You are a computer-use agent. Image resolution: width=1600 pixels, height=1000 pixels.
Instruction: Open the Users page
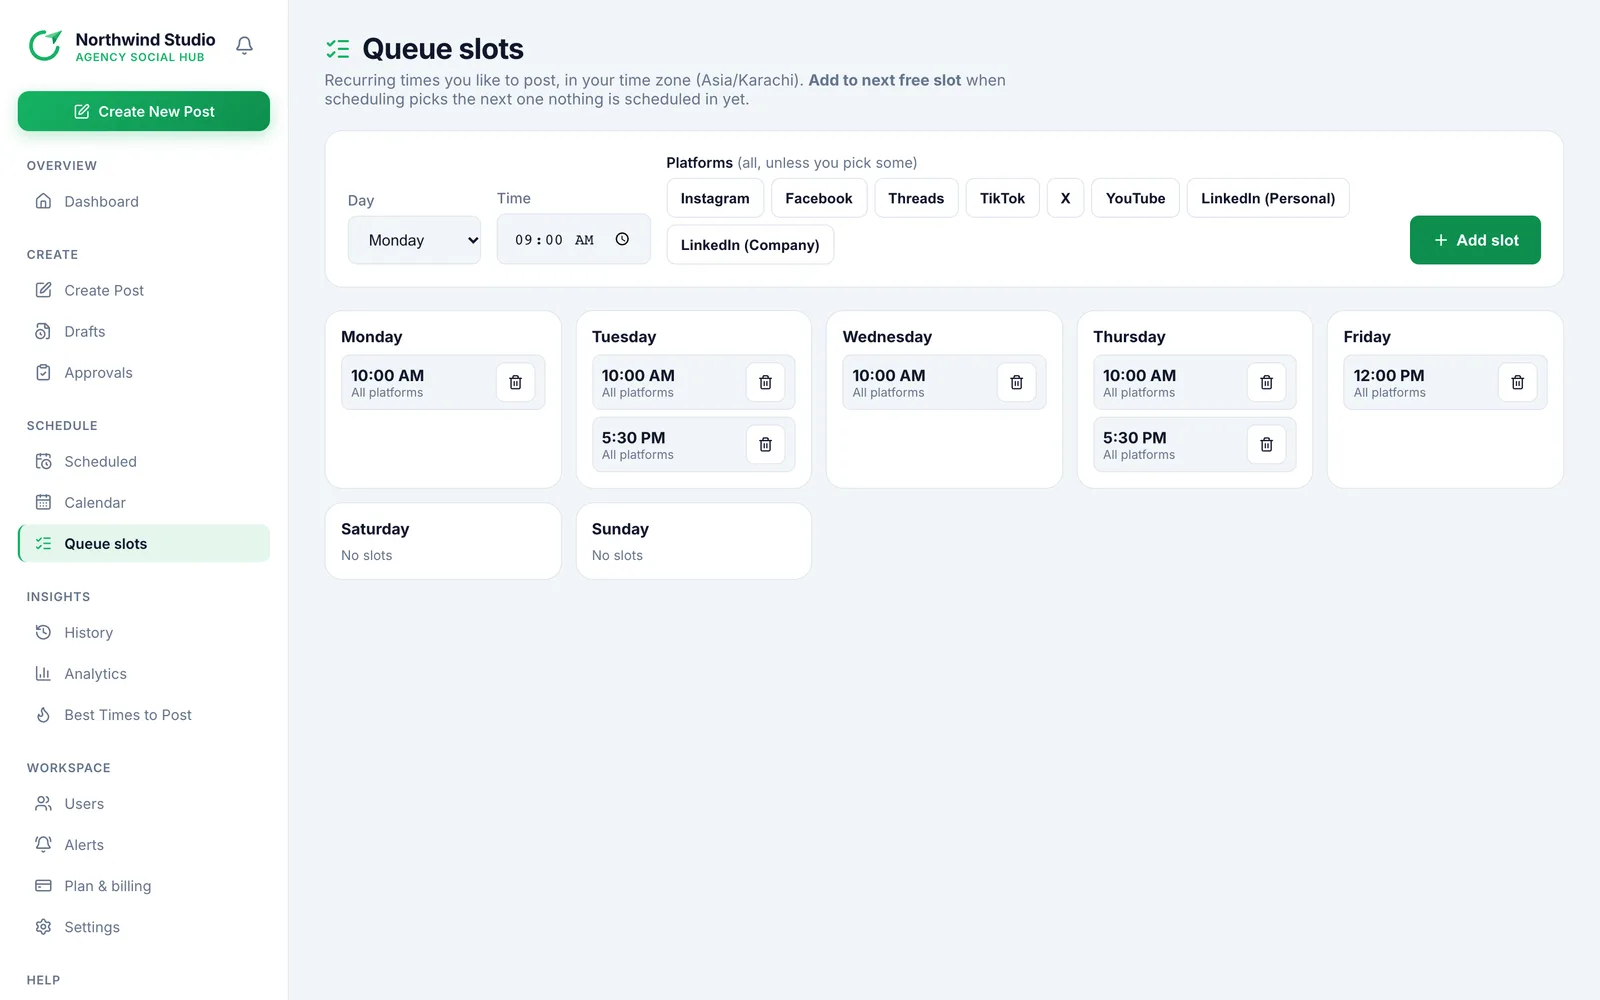pos(144,803)
